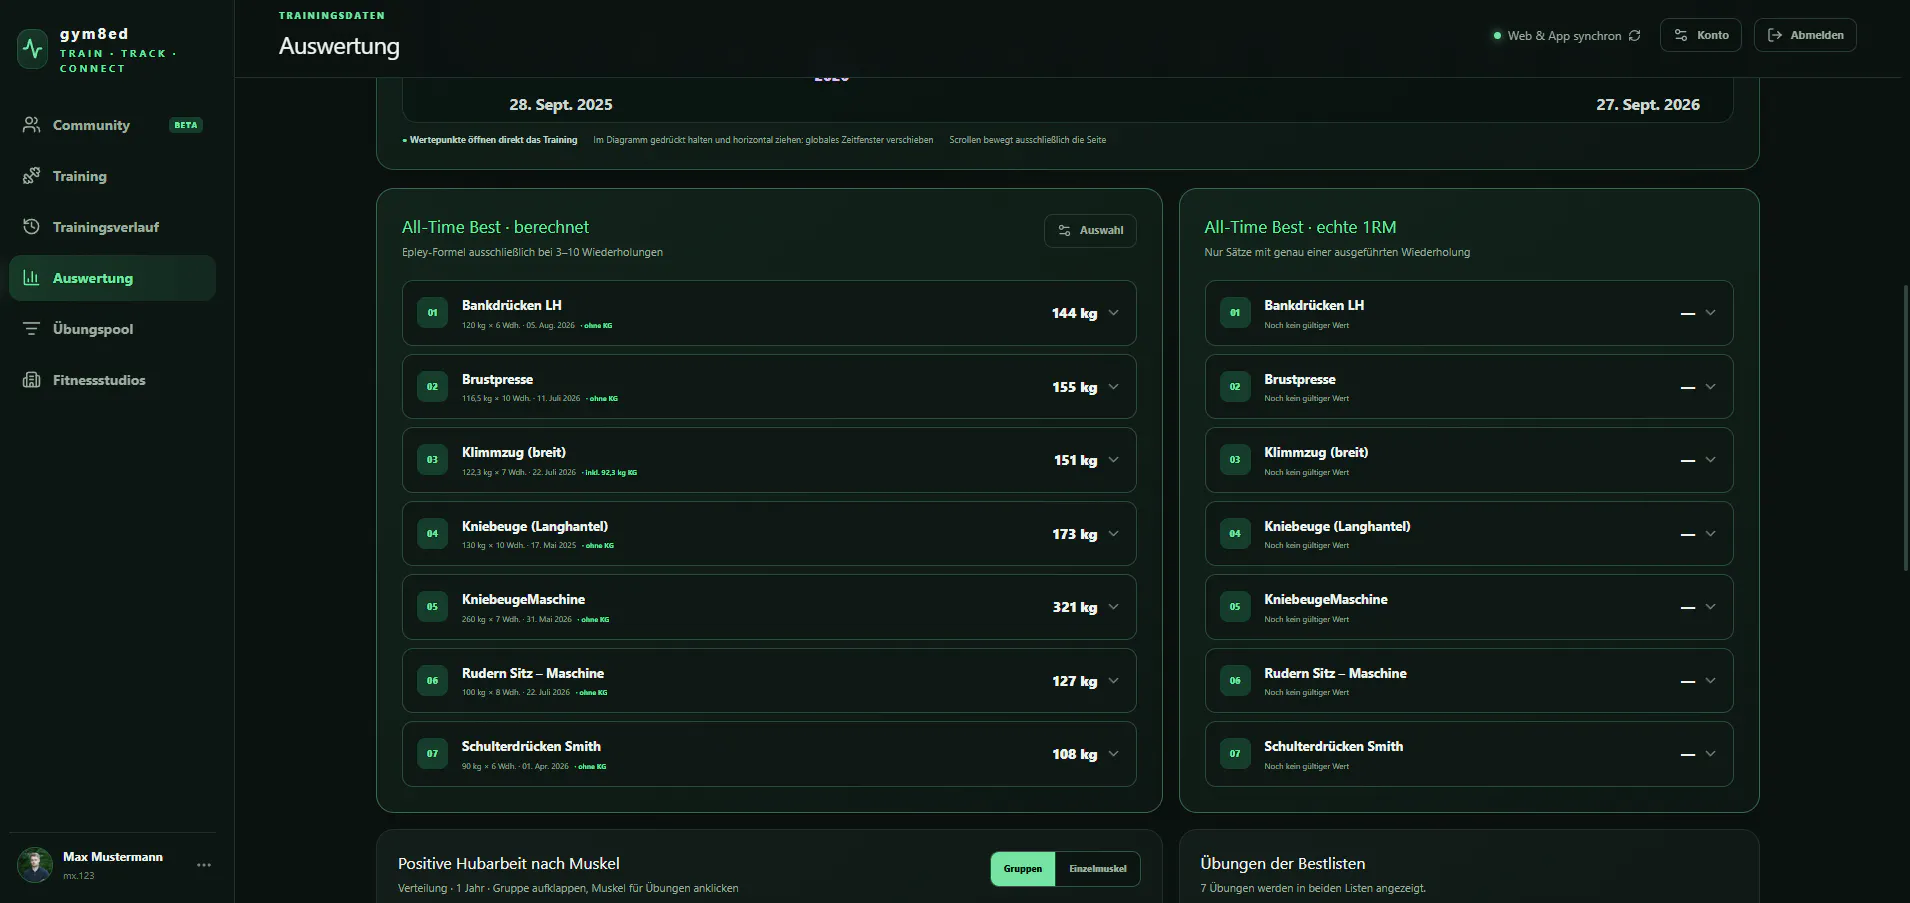The height and width of the screenshot is (903, 1910).
Task: Open the Konto account button
Action: coord(1701,35)
